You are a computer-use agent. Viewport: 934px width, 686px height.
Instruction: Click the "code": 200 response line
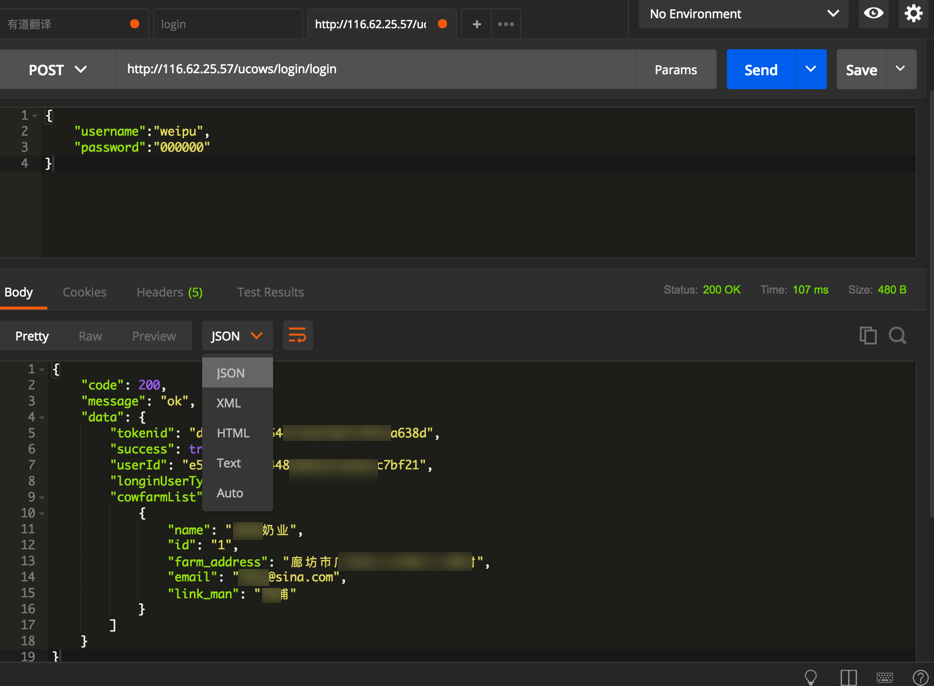click(x=123, y=385)
